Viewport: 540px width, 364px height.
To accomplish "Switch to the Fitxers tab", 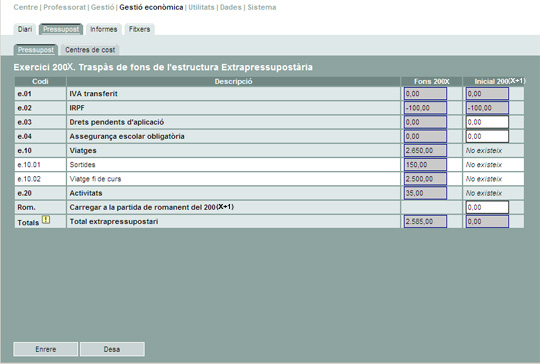I will (x=139, y=29).
